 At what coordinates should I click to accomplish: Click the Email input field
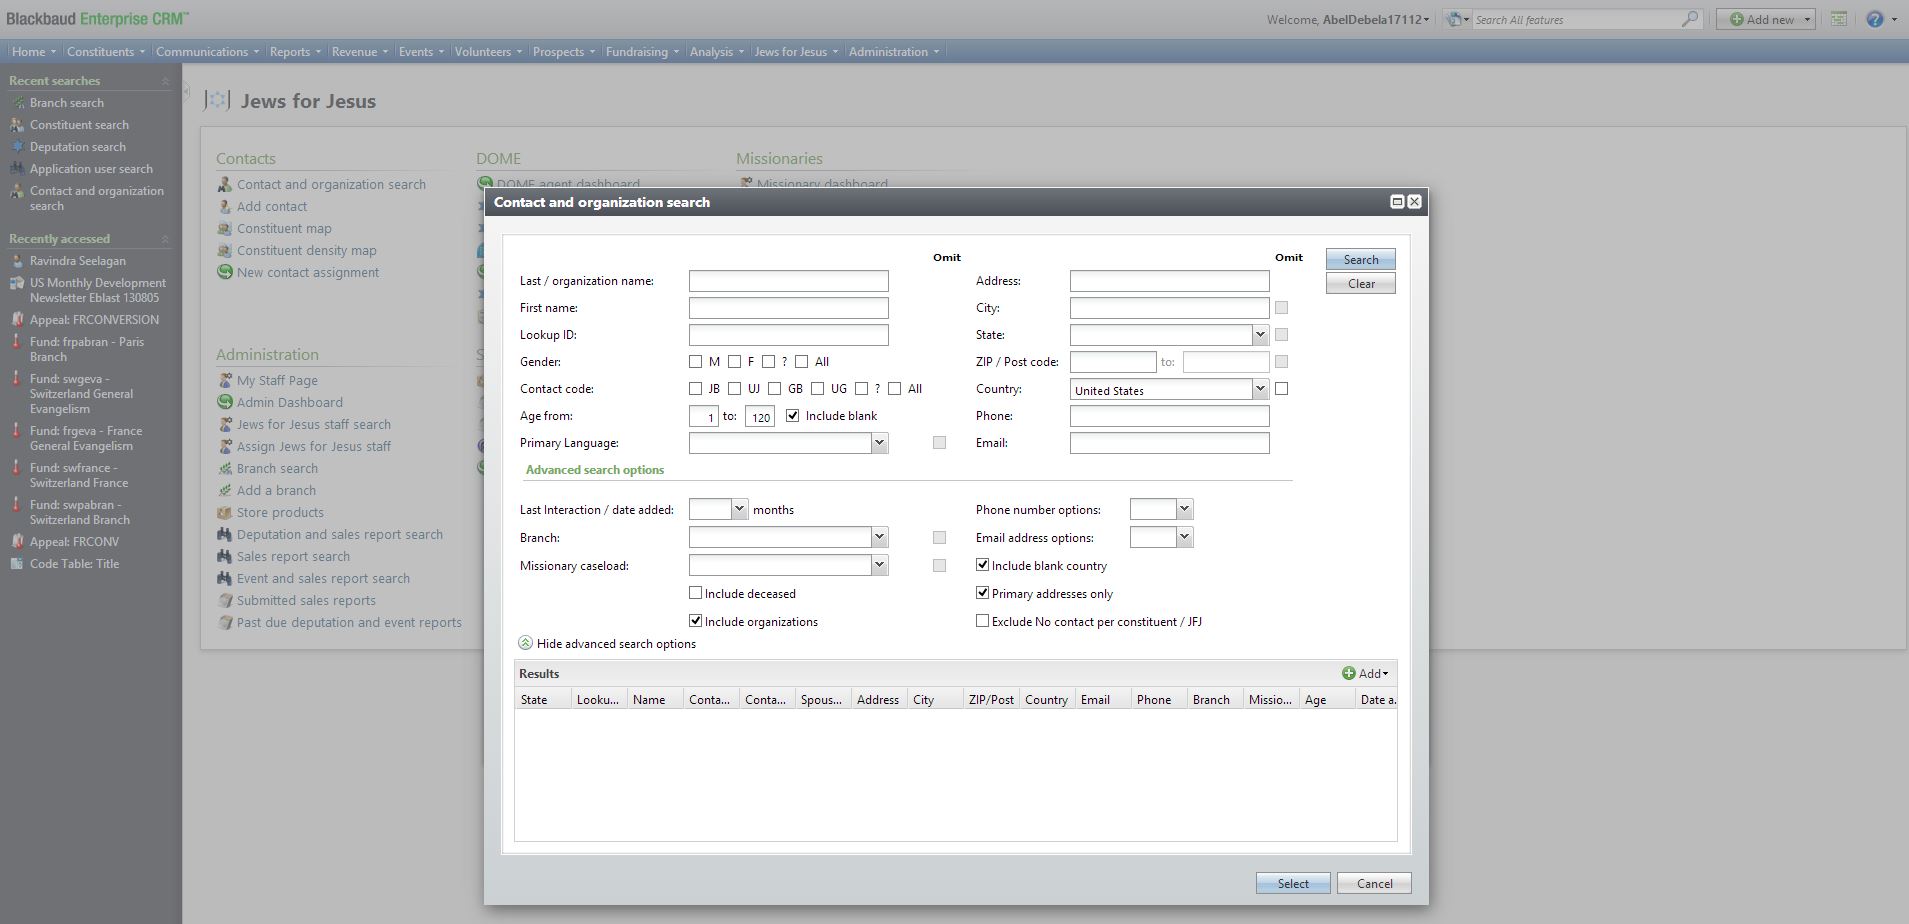1169,443
